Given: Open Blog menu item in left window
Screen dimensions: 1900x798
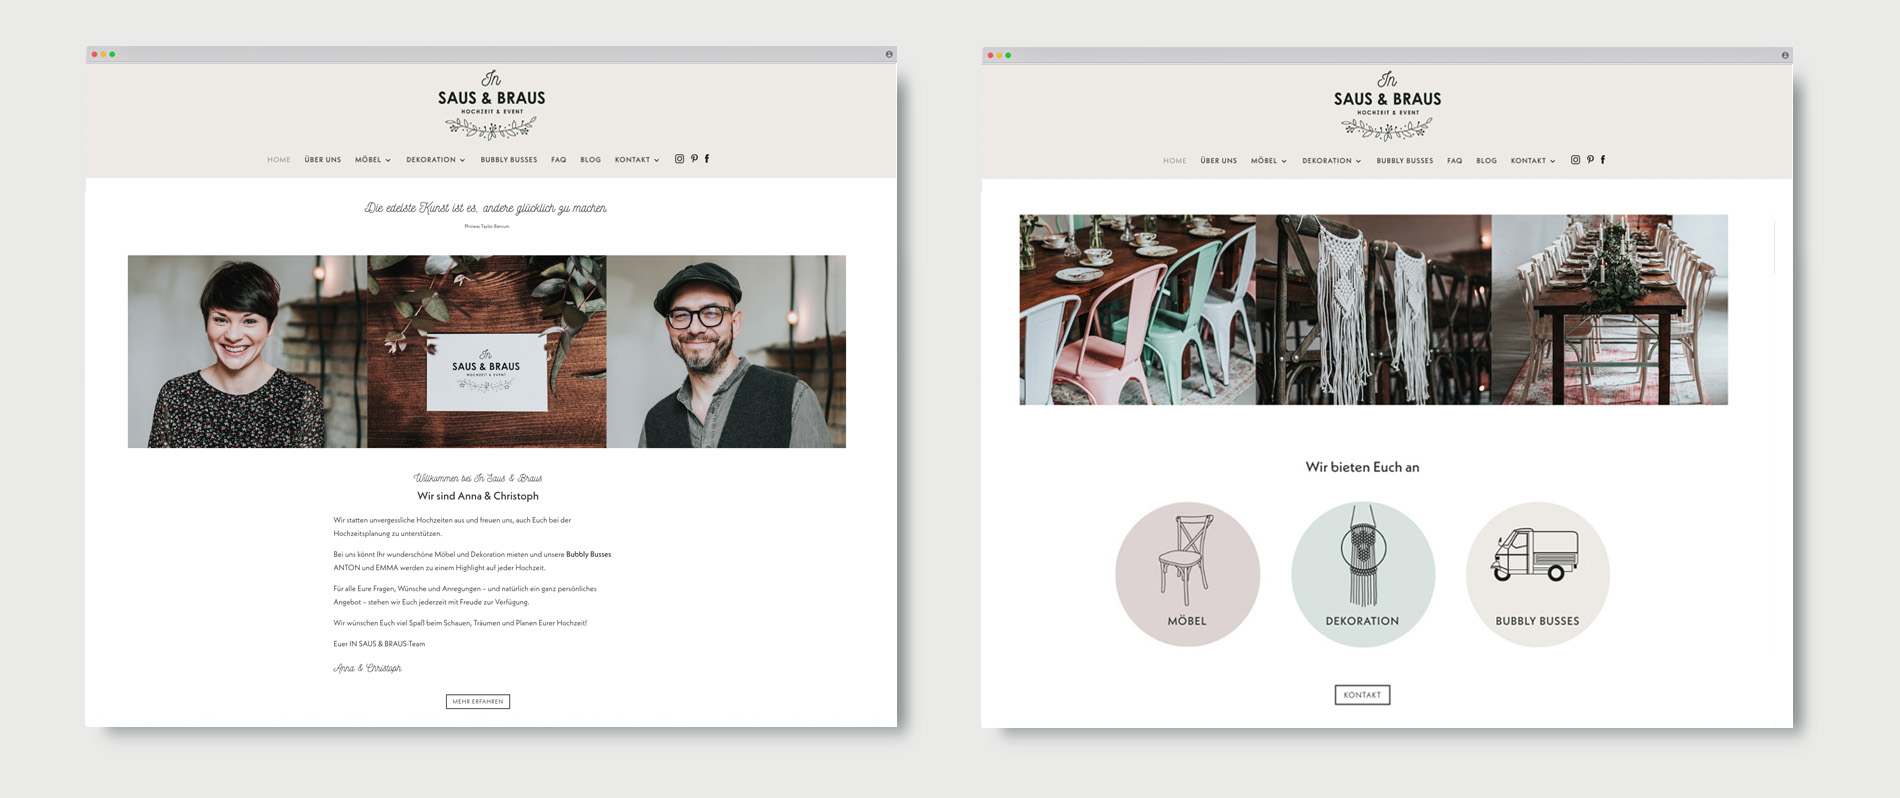Looking at the screenshot, I should (x=591, y=160).
